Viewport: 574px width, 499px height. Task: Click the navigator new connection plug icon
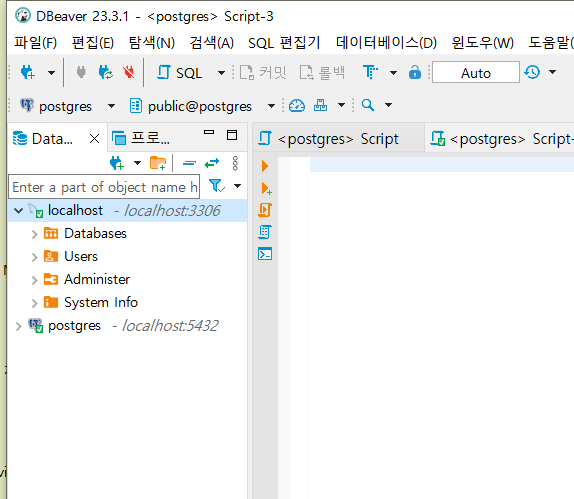tap(117, 163)
